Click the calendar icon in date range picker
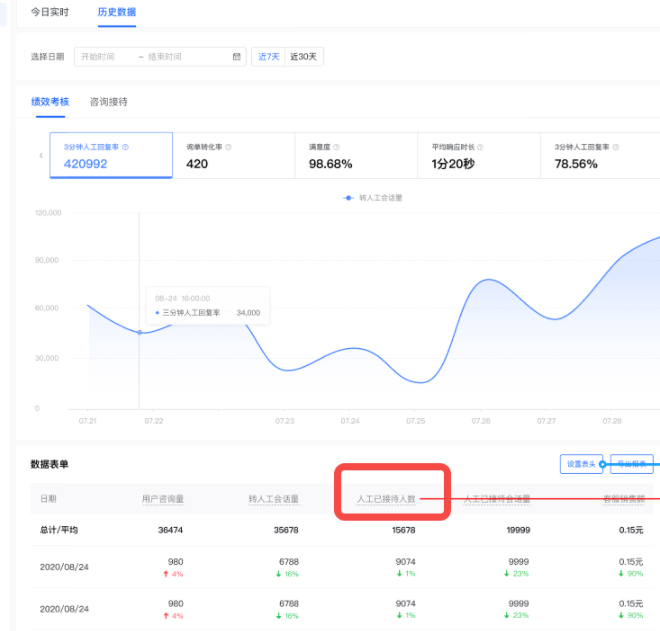Viewport: 660px width, 631px height. click(237, 57)
